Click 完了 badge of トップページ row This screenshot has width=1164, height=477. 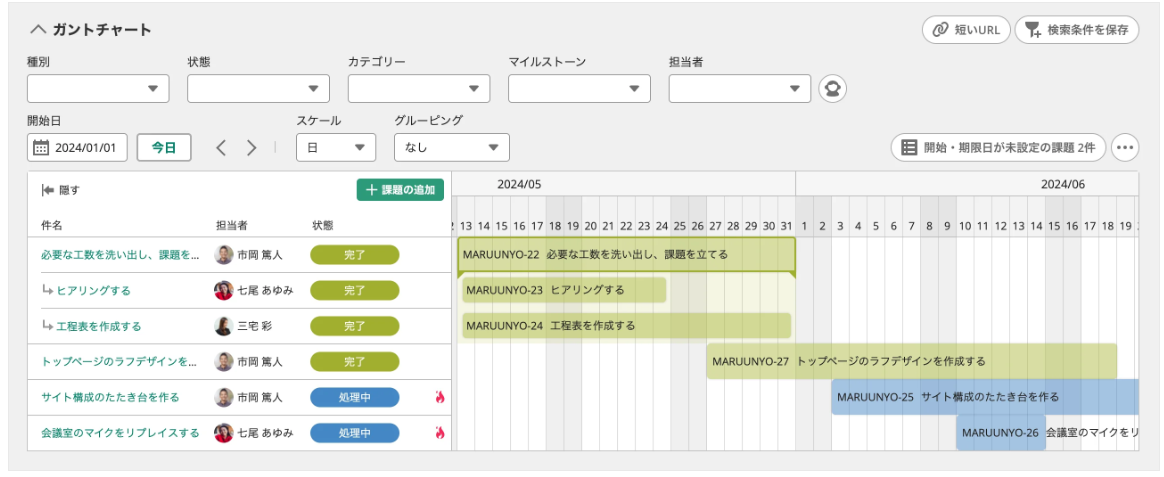click(x=355, y=361)
